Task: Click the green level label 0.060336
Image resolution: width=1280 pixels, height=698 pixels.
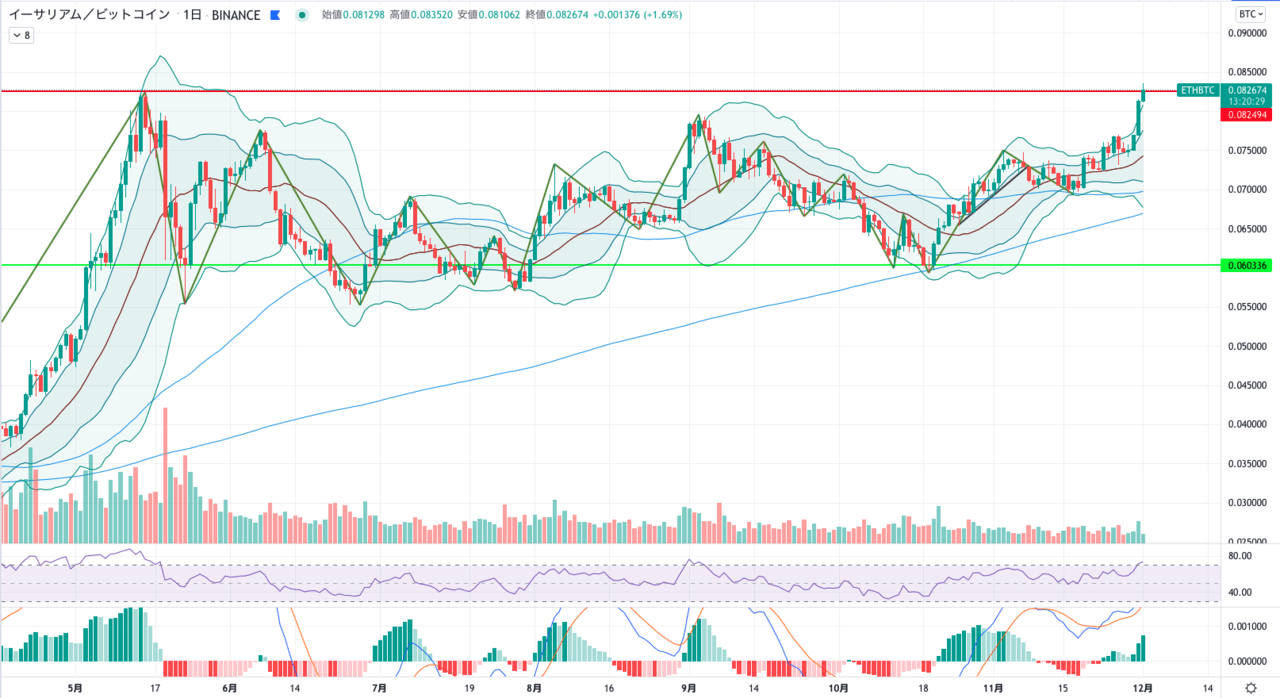Action: pos(1246,265)
